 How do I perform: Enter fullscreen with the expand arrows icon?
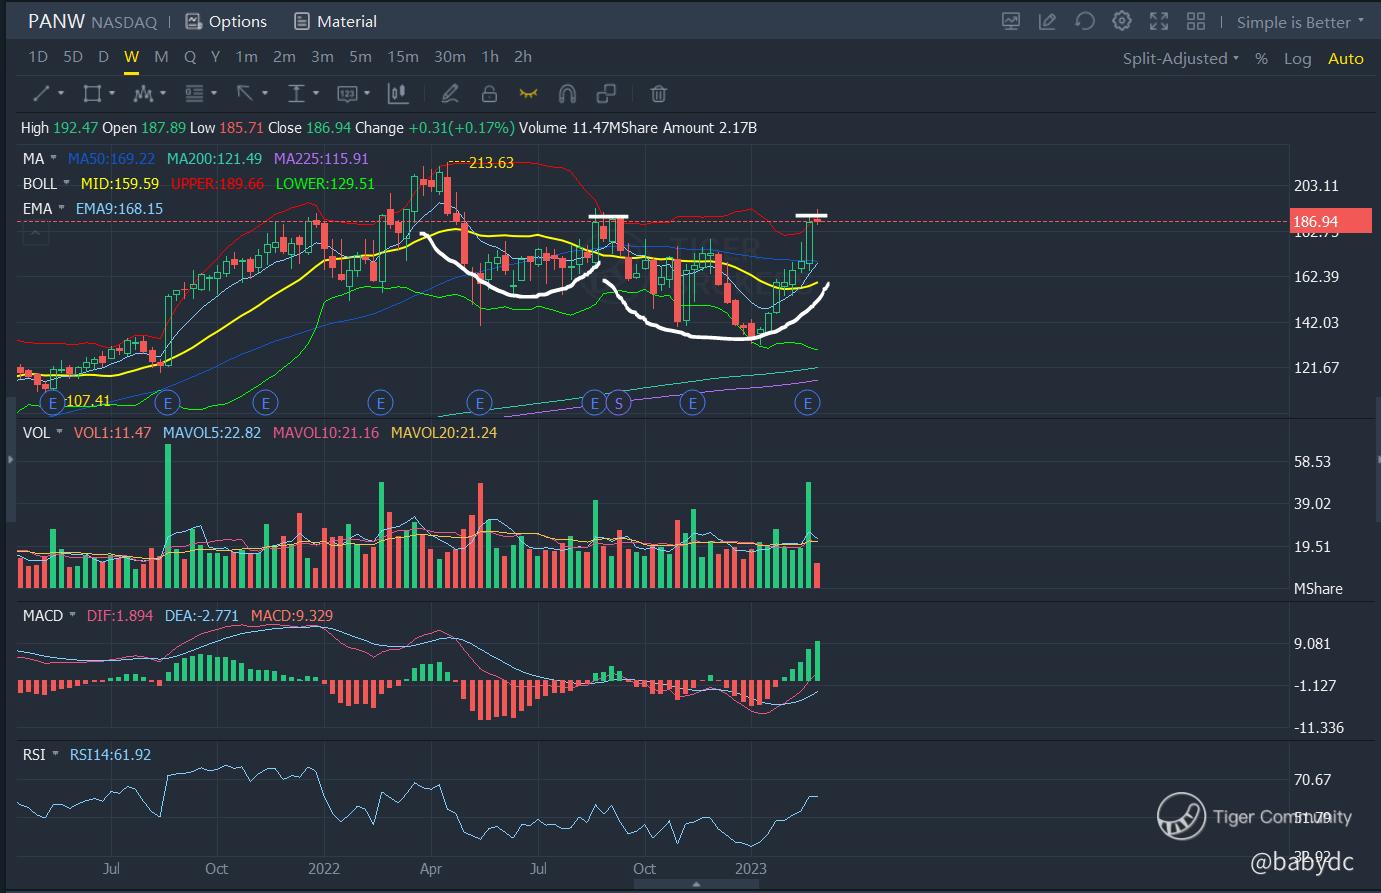(x=1159, y=21)
